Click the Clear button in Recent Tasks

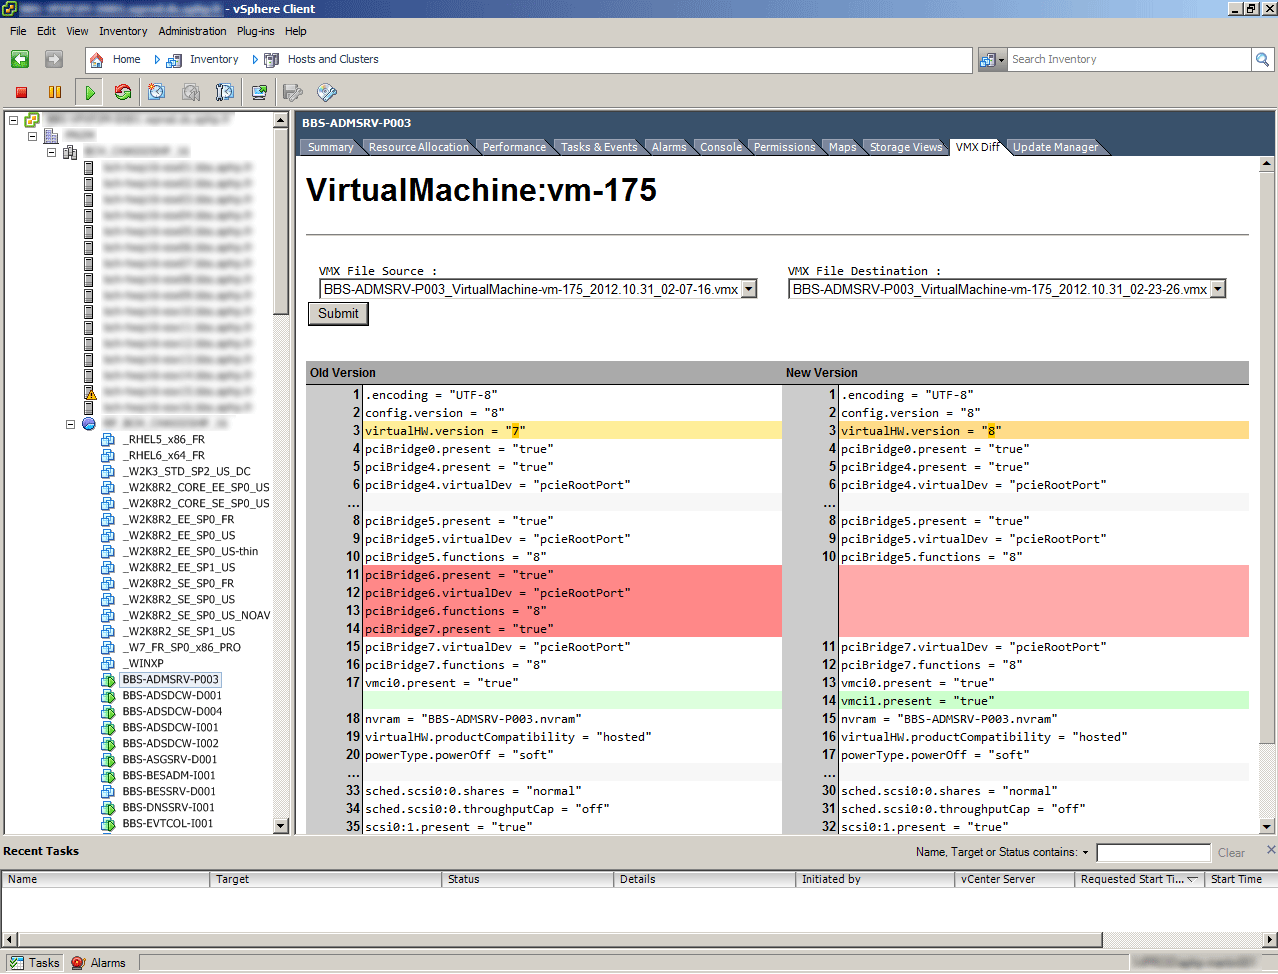pos(1231,853)
